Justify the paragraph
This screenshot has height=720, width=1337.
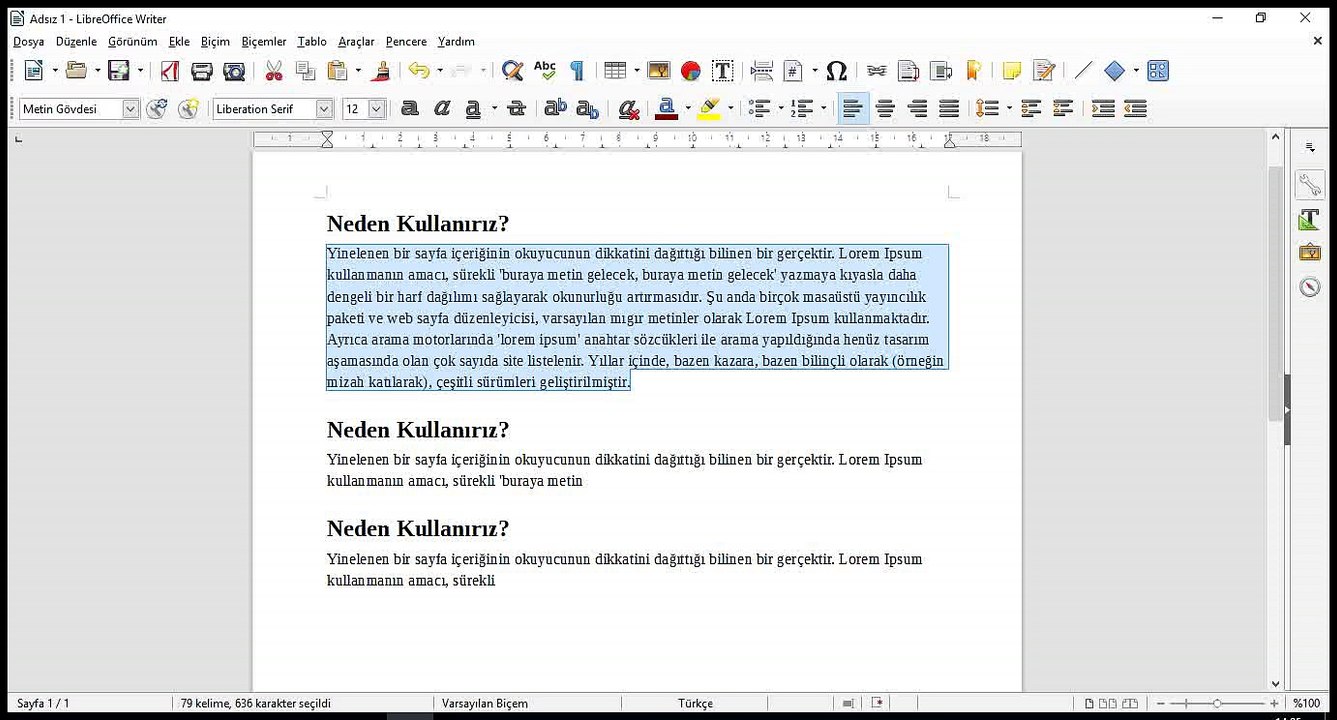pos(949,108)
